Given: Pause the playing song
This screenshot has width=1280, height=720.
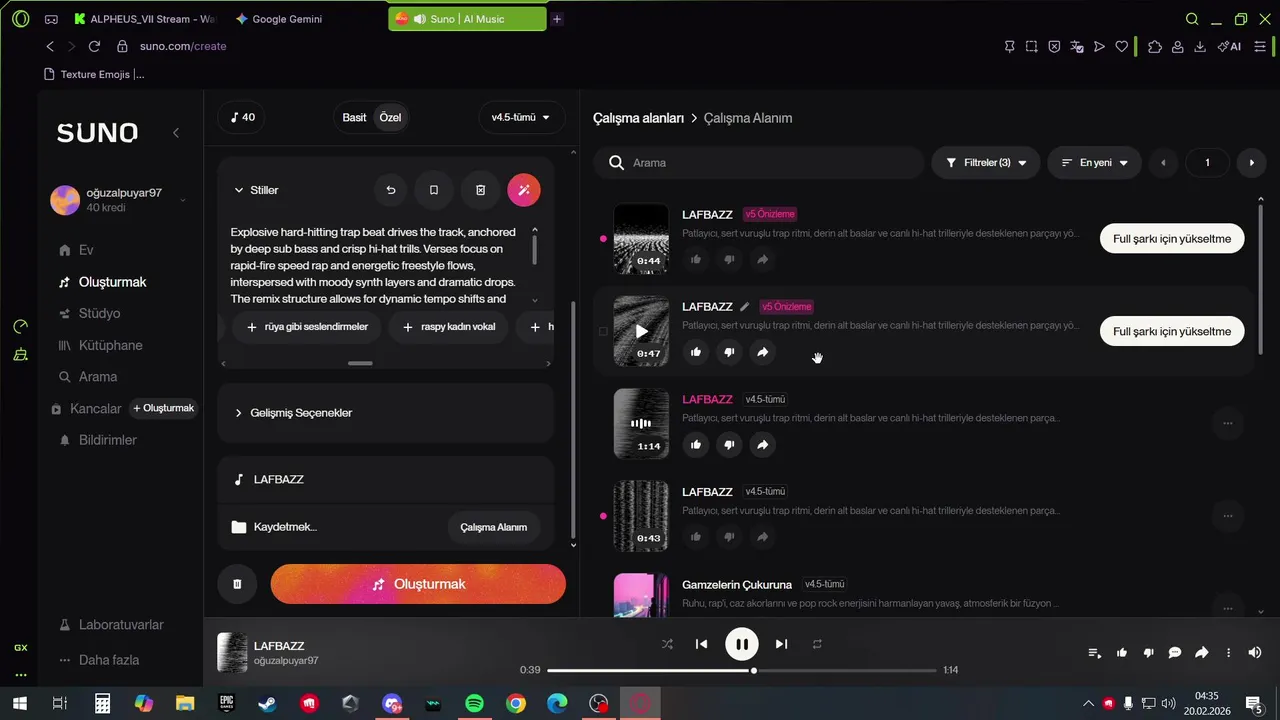Looking at the screenshot, I should point(742,644).
